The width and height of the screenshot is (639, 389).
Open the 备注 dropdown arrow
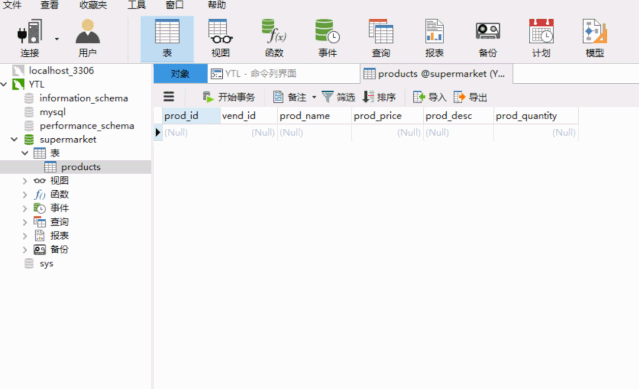pyautogui.click(x=314, y=97)
